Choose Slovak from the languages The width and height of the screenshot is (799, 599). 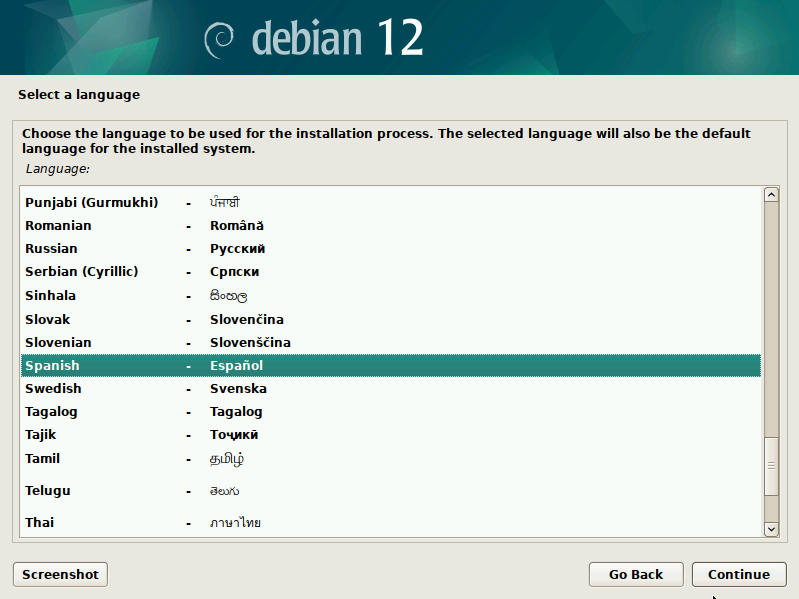coord(48,320)
